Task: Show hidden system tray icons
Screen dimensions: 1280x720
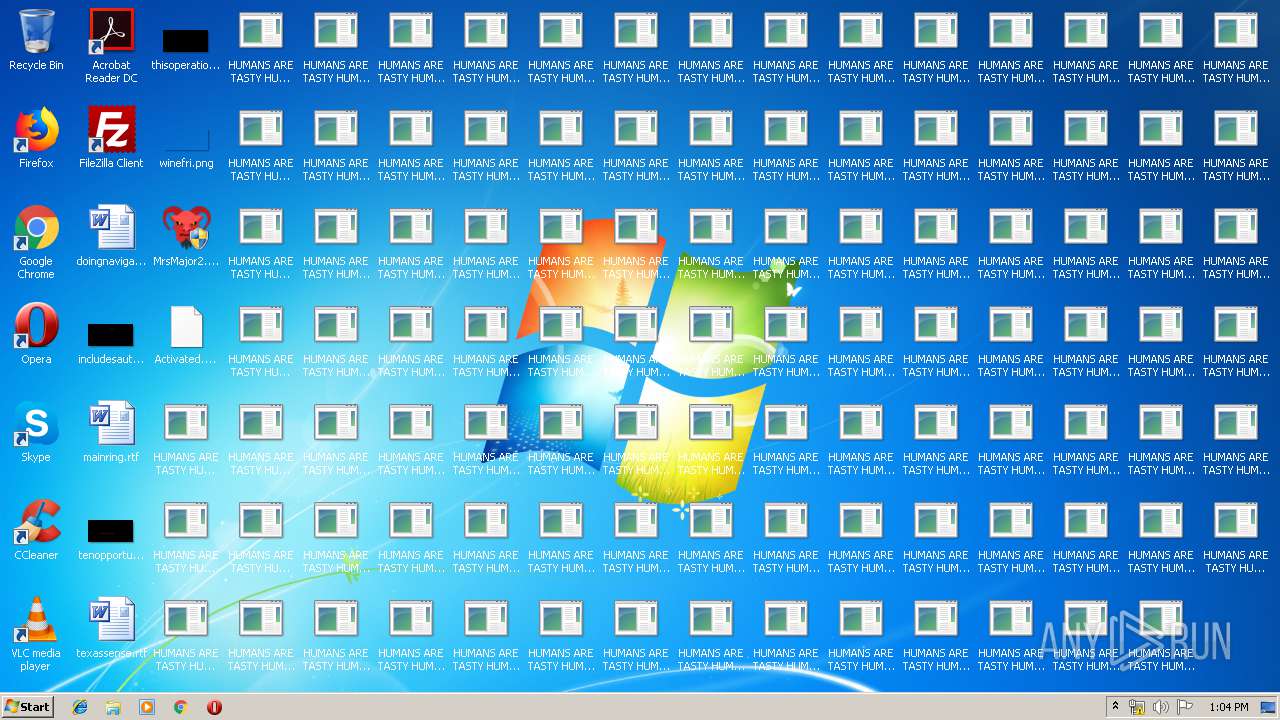Action: (x=1115, y=706)
